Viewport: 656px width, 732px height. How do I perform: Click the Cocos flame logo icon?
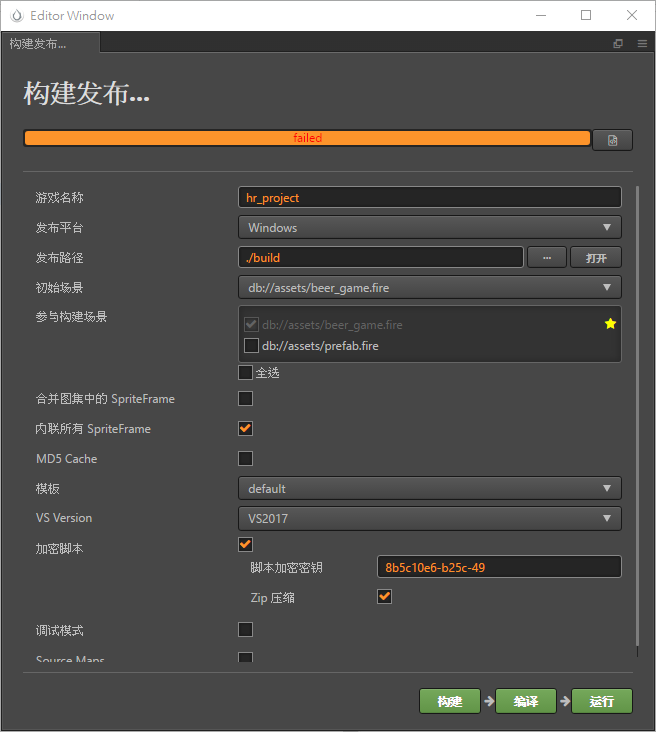[x=17, y=15]
